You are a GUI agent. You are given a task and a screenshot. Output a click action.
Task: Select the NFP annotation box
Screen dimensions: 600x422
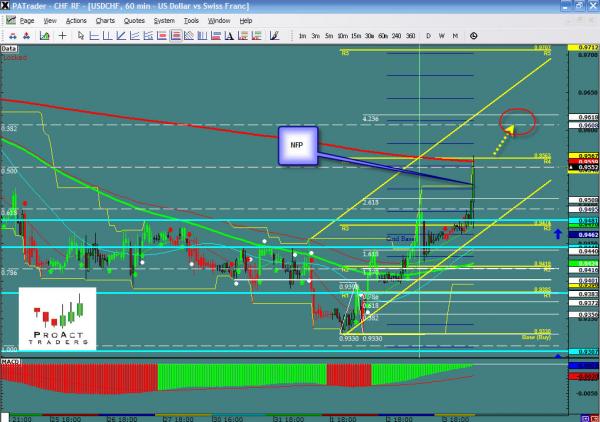(297, 144)
